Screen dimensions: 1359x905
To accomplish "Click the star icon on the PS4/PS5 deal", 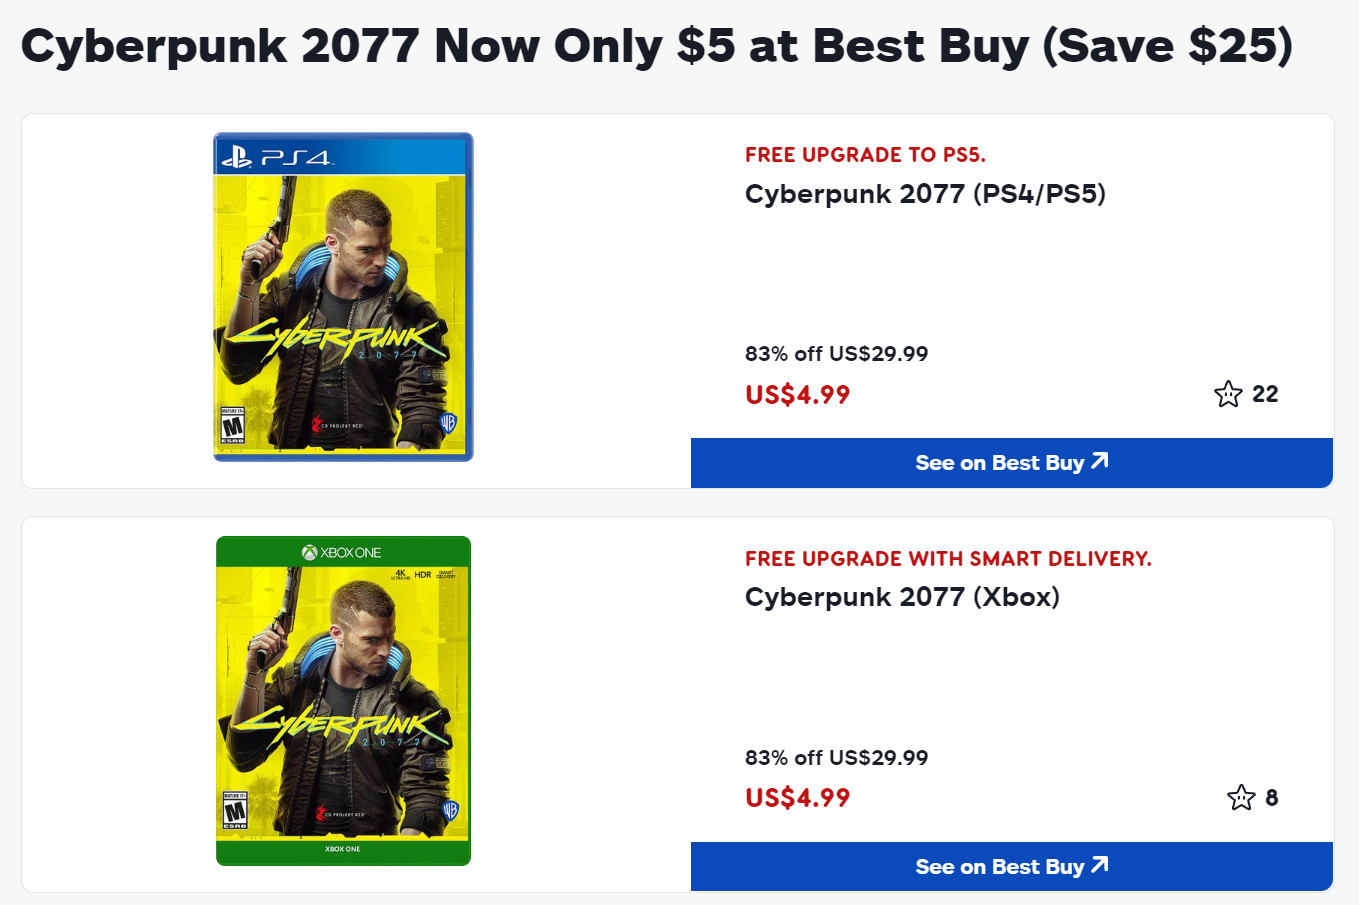I will point(1228,394).
